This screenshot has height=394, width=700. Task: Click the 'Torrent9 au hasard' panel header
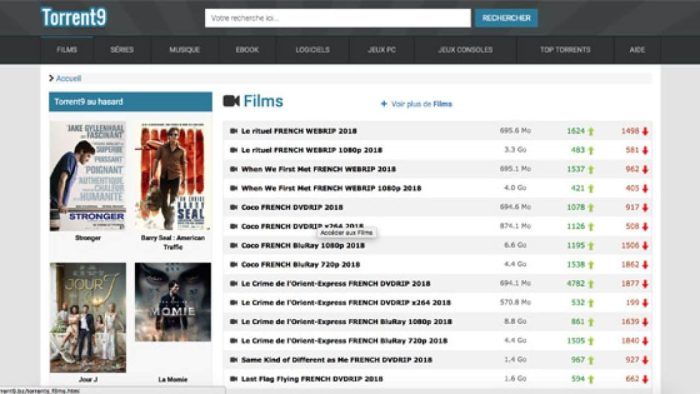point(130,102)
